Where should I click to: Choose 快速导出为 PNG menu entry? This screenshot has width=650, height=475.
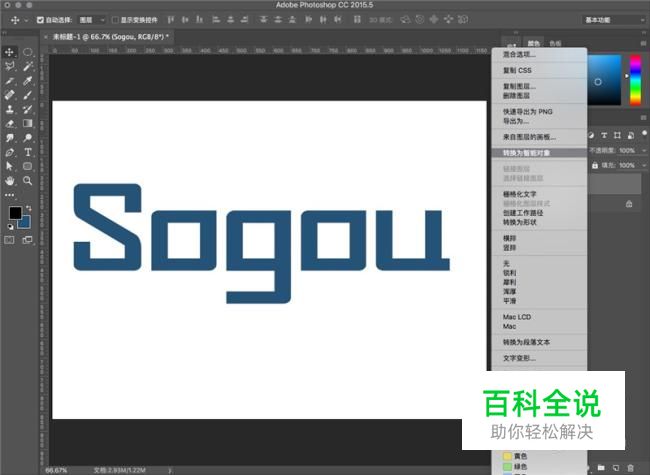pos(539,111)
